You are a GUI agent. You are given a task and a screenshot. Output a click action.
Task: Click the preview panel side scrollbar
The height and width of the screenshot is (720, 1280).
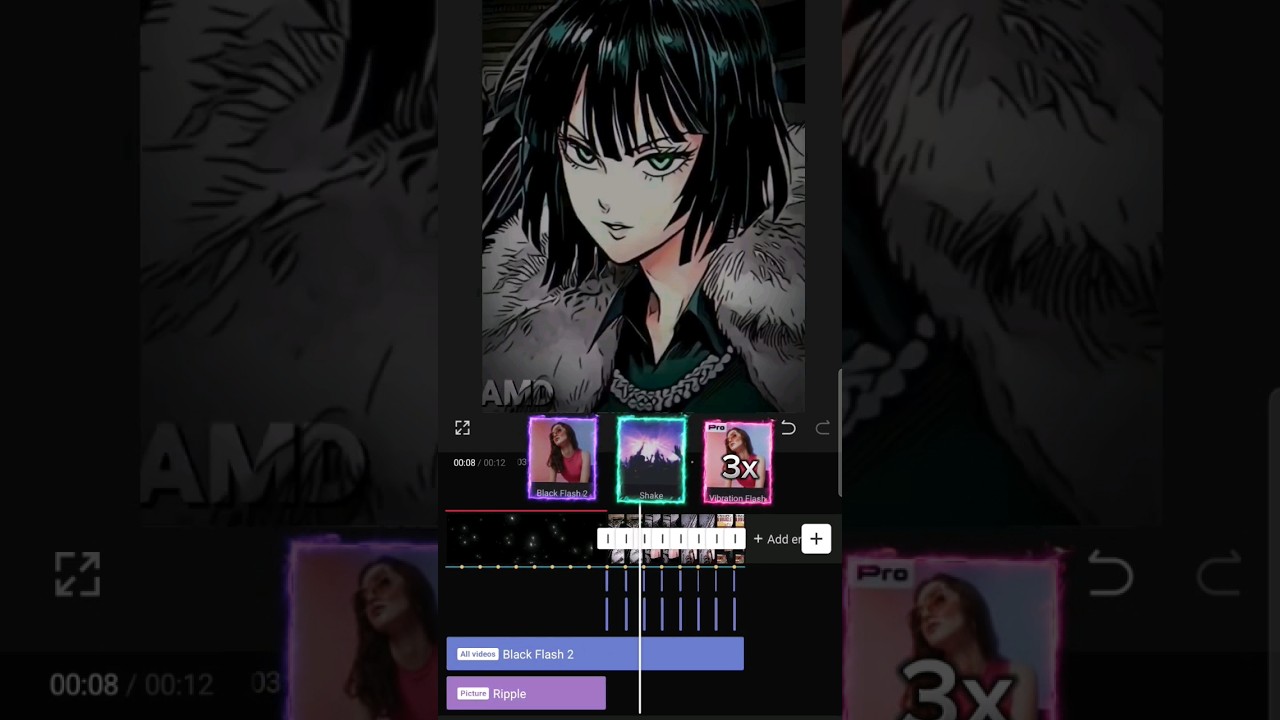coord(839,432)
